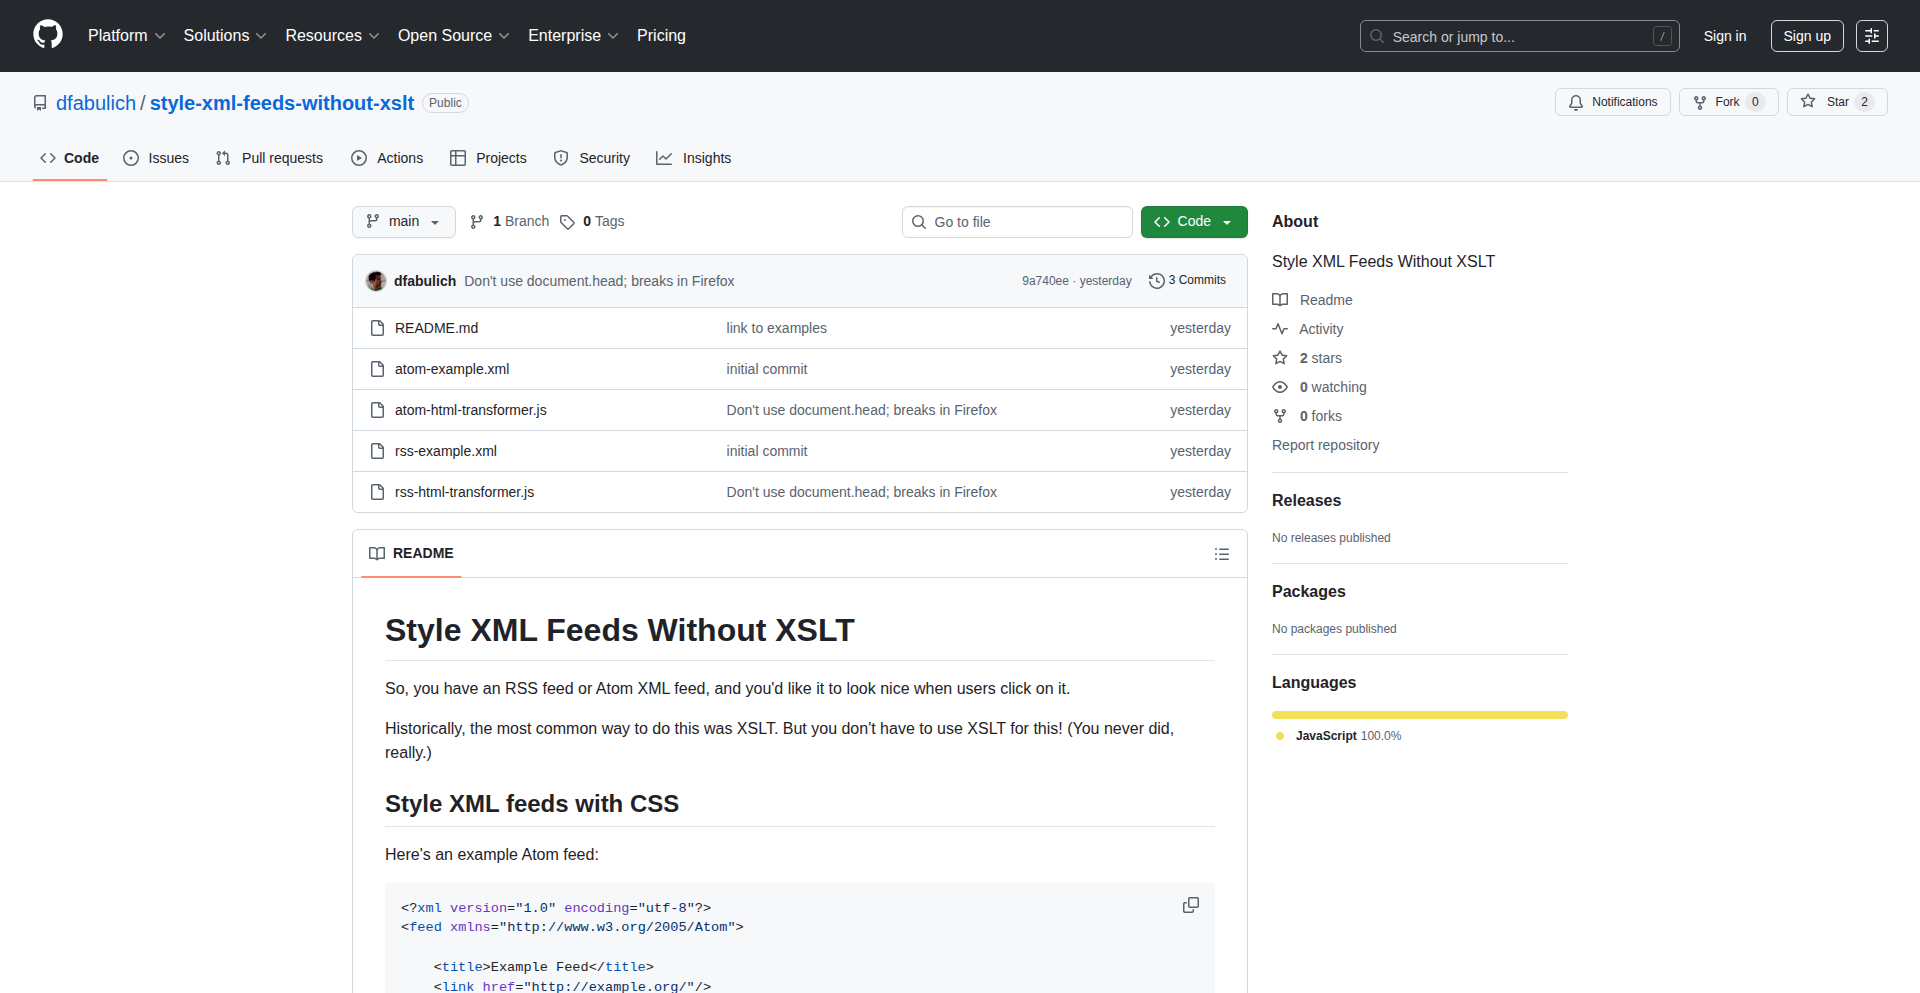Screen dimensions: 1920x993
Task: Click the file icon beside rss-example.xml
Action: pos(377,451)
